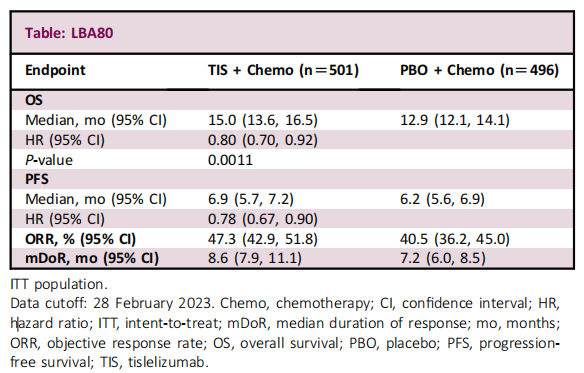Select the OS section row label
The image size is (584, 373).
(x=34, y=100)
